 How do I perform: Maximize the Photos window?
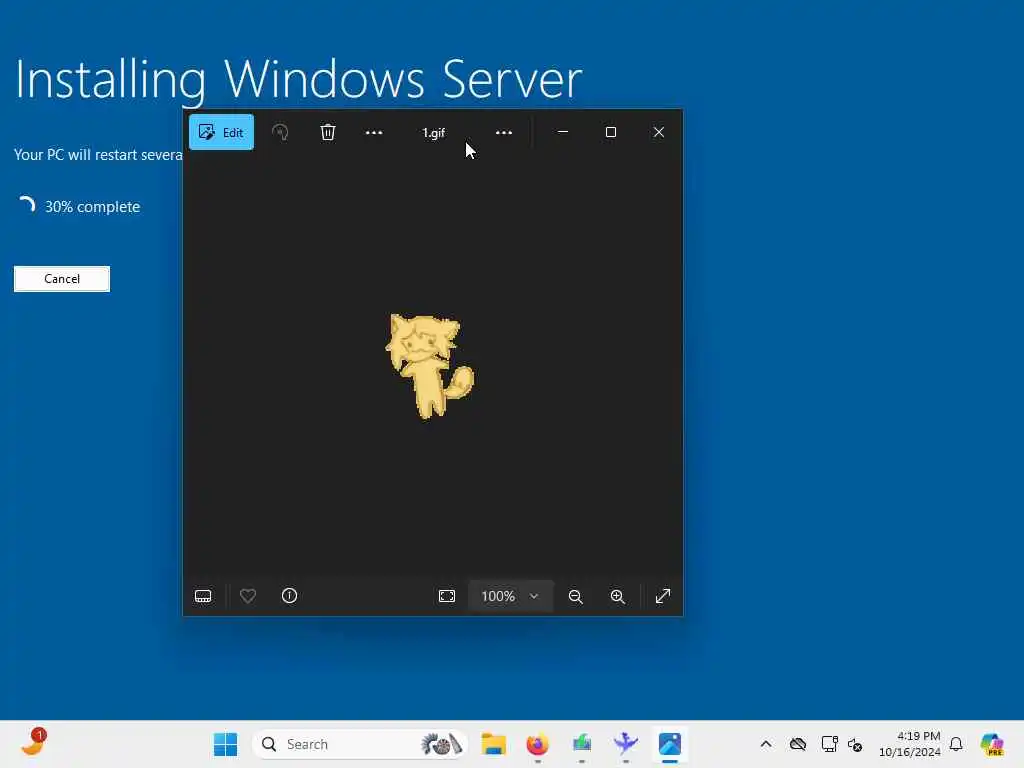coord(611,132)
